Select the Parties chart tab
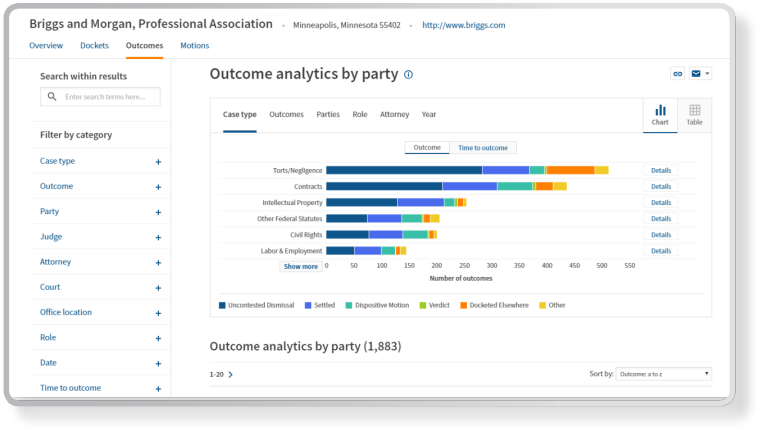Viewport: 768px width, 432px height. coord(328,115)
